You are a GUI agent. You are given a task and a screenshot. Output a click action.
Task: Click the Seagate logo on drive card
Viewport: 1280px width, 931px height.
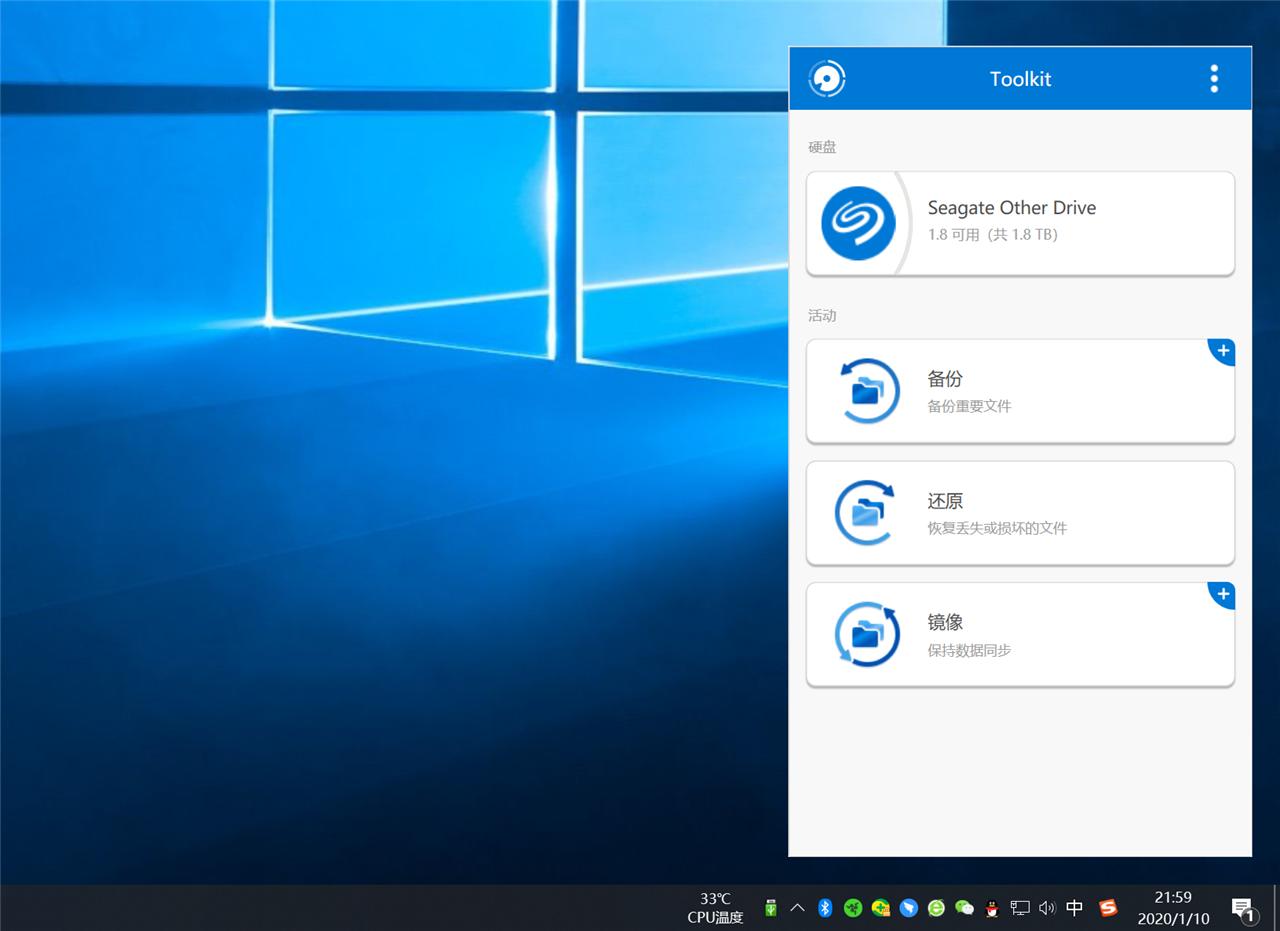pos(858,223)
